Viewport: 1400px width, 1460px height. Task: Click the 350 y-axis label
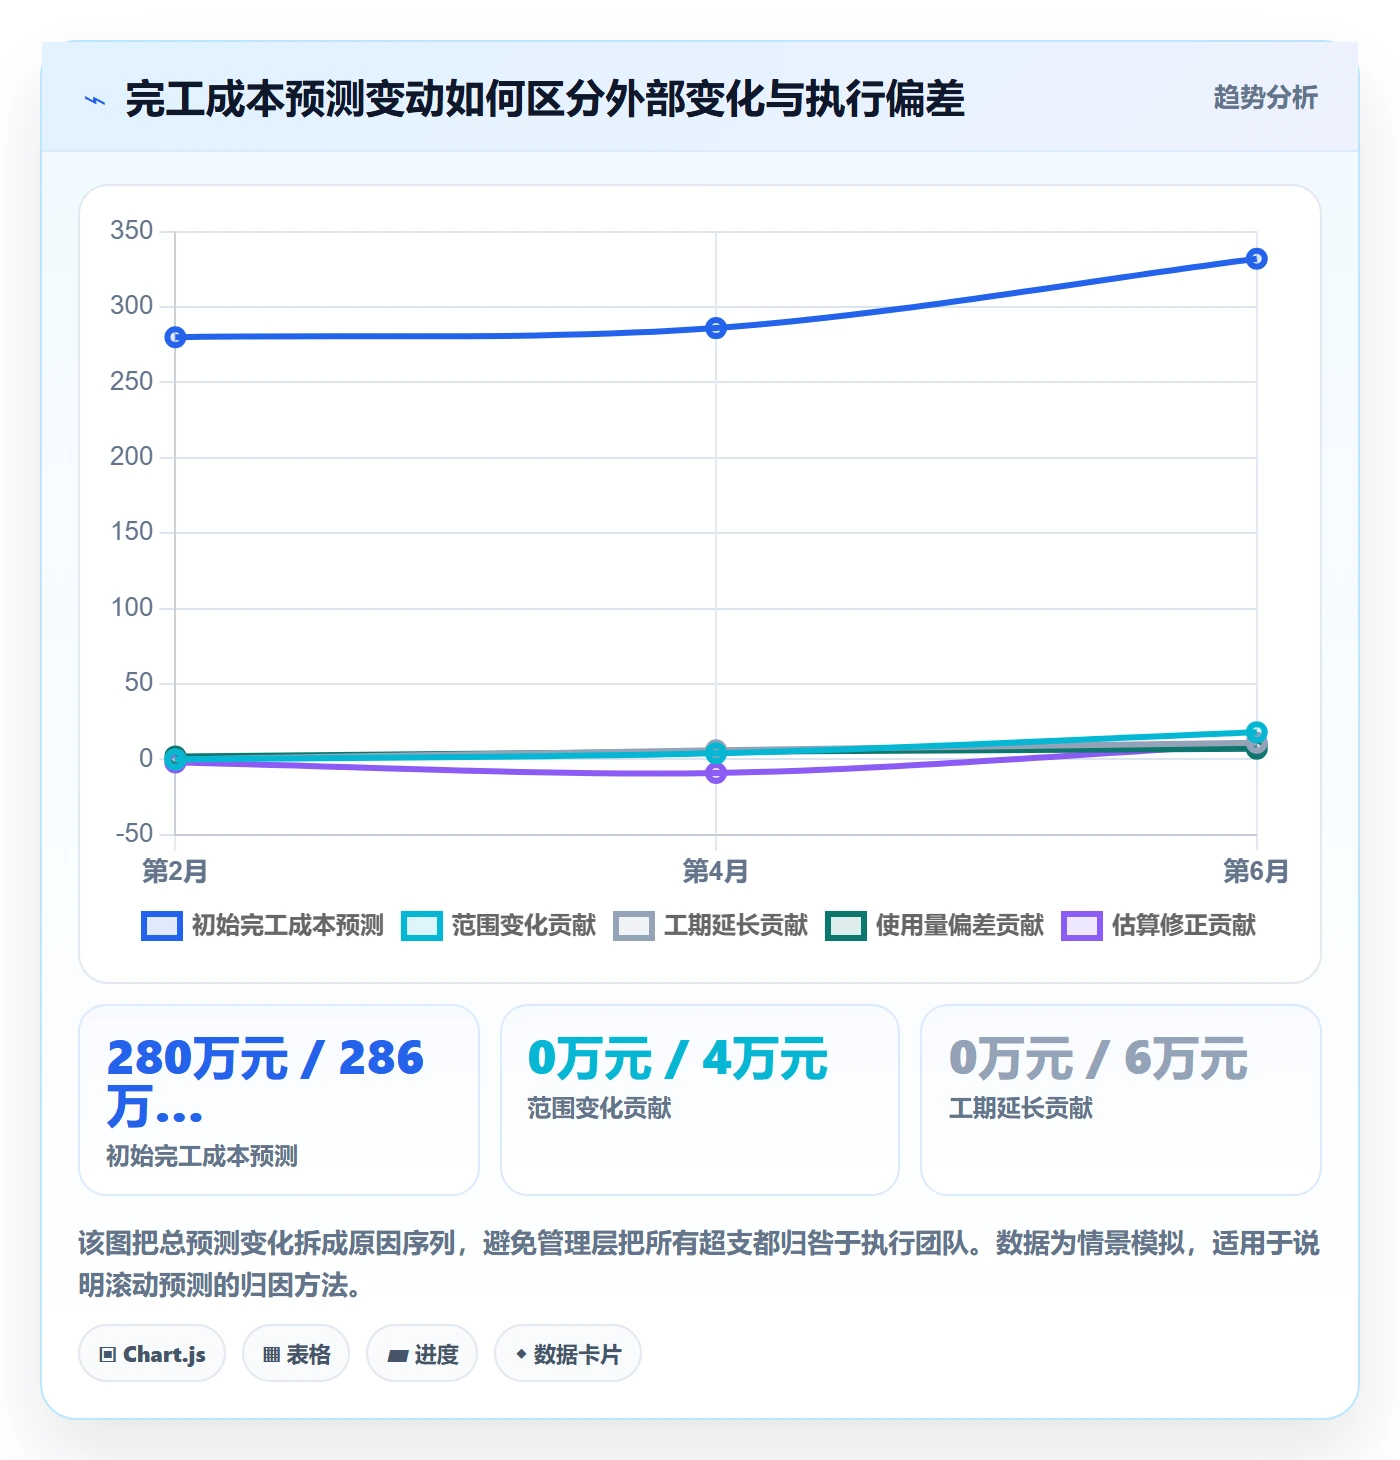(132, 231)
